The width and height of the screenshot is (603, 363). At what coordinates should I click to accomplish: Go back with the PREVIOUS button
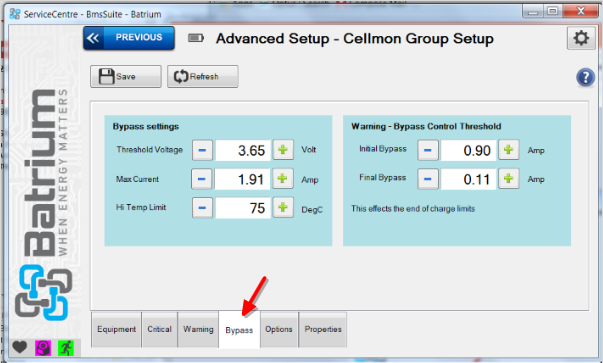point(129,38)
